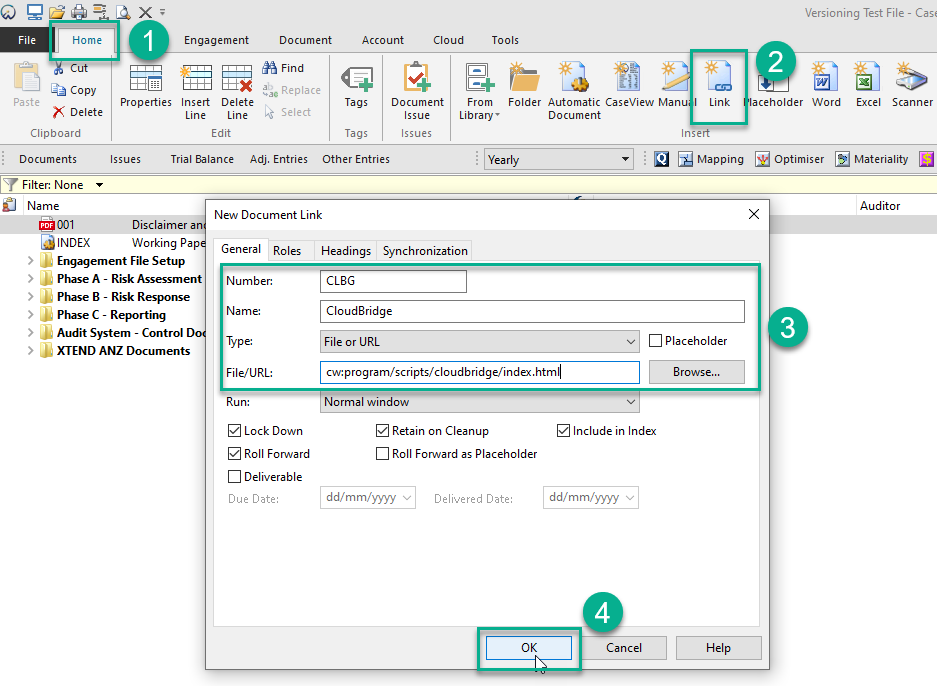The height and width of the screenshot is (686, 937).
Task: Open the File menu
Action: [27, 40]
